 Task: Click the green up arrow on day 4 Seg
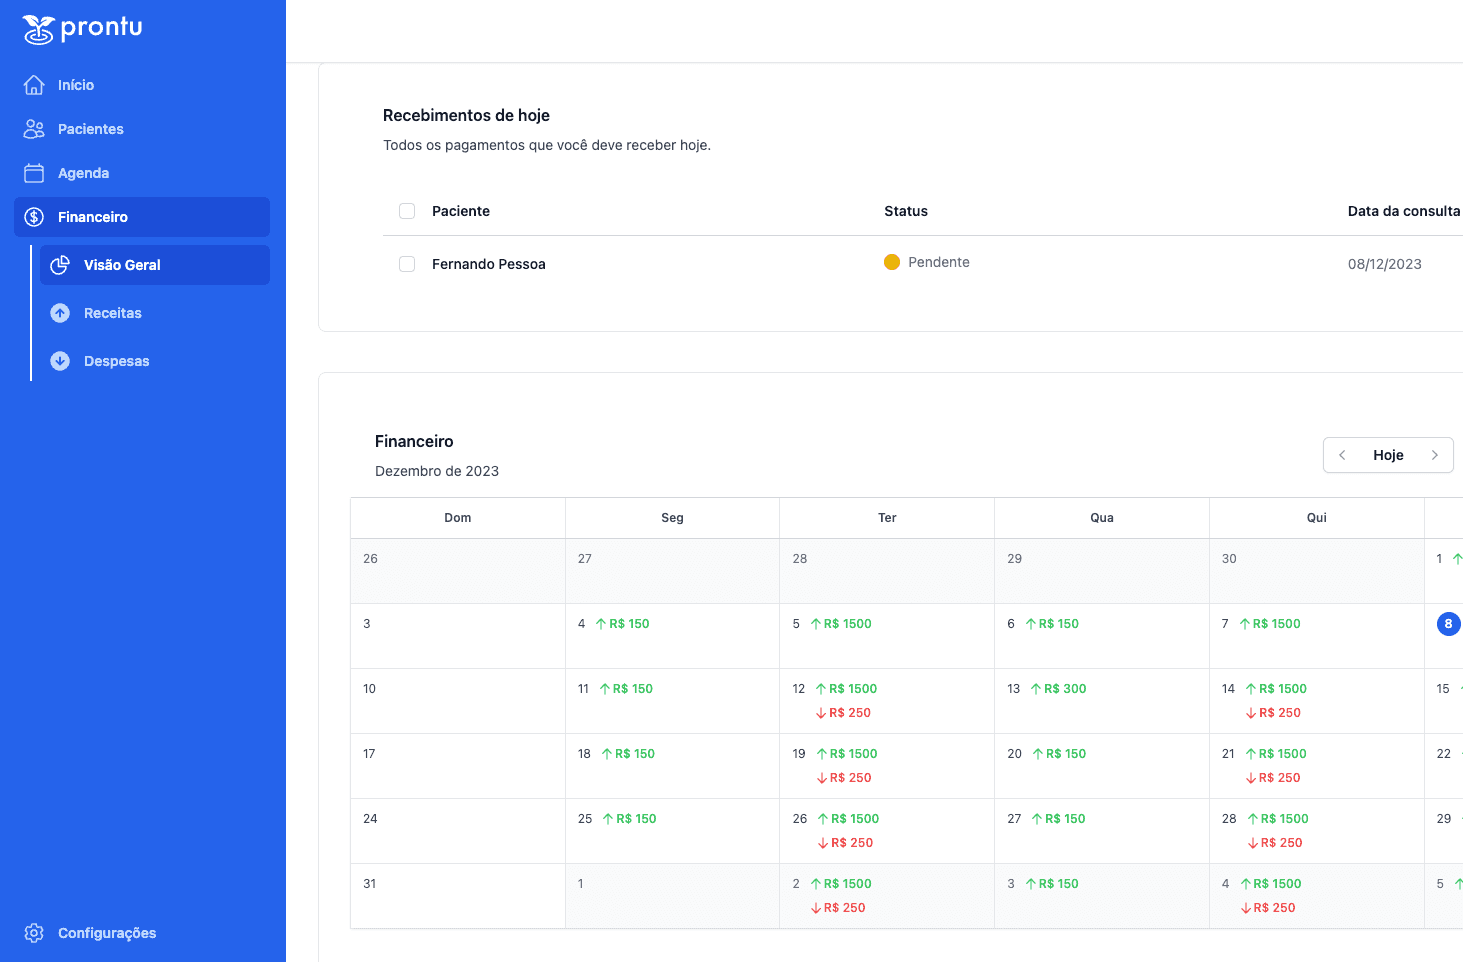click(601, 624)
